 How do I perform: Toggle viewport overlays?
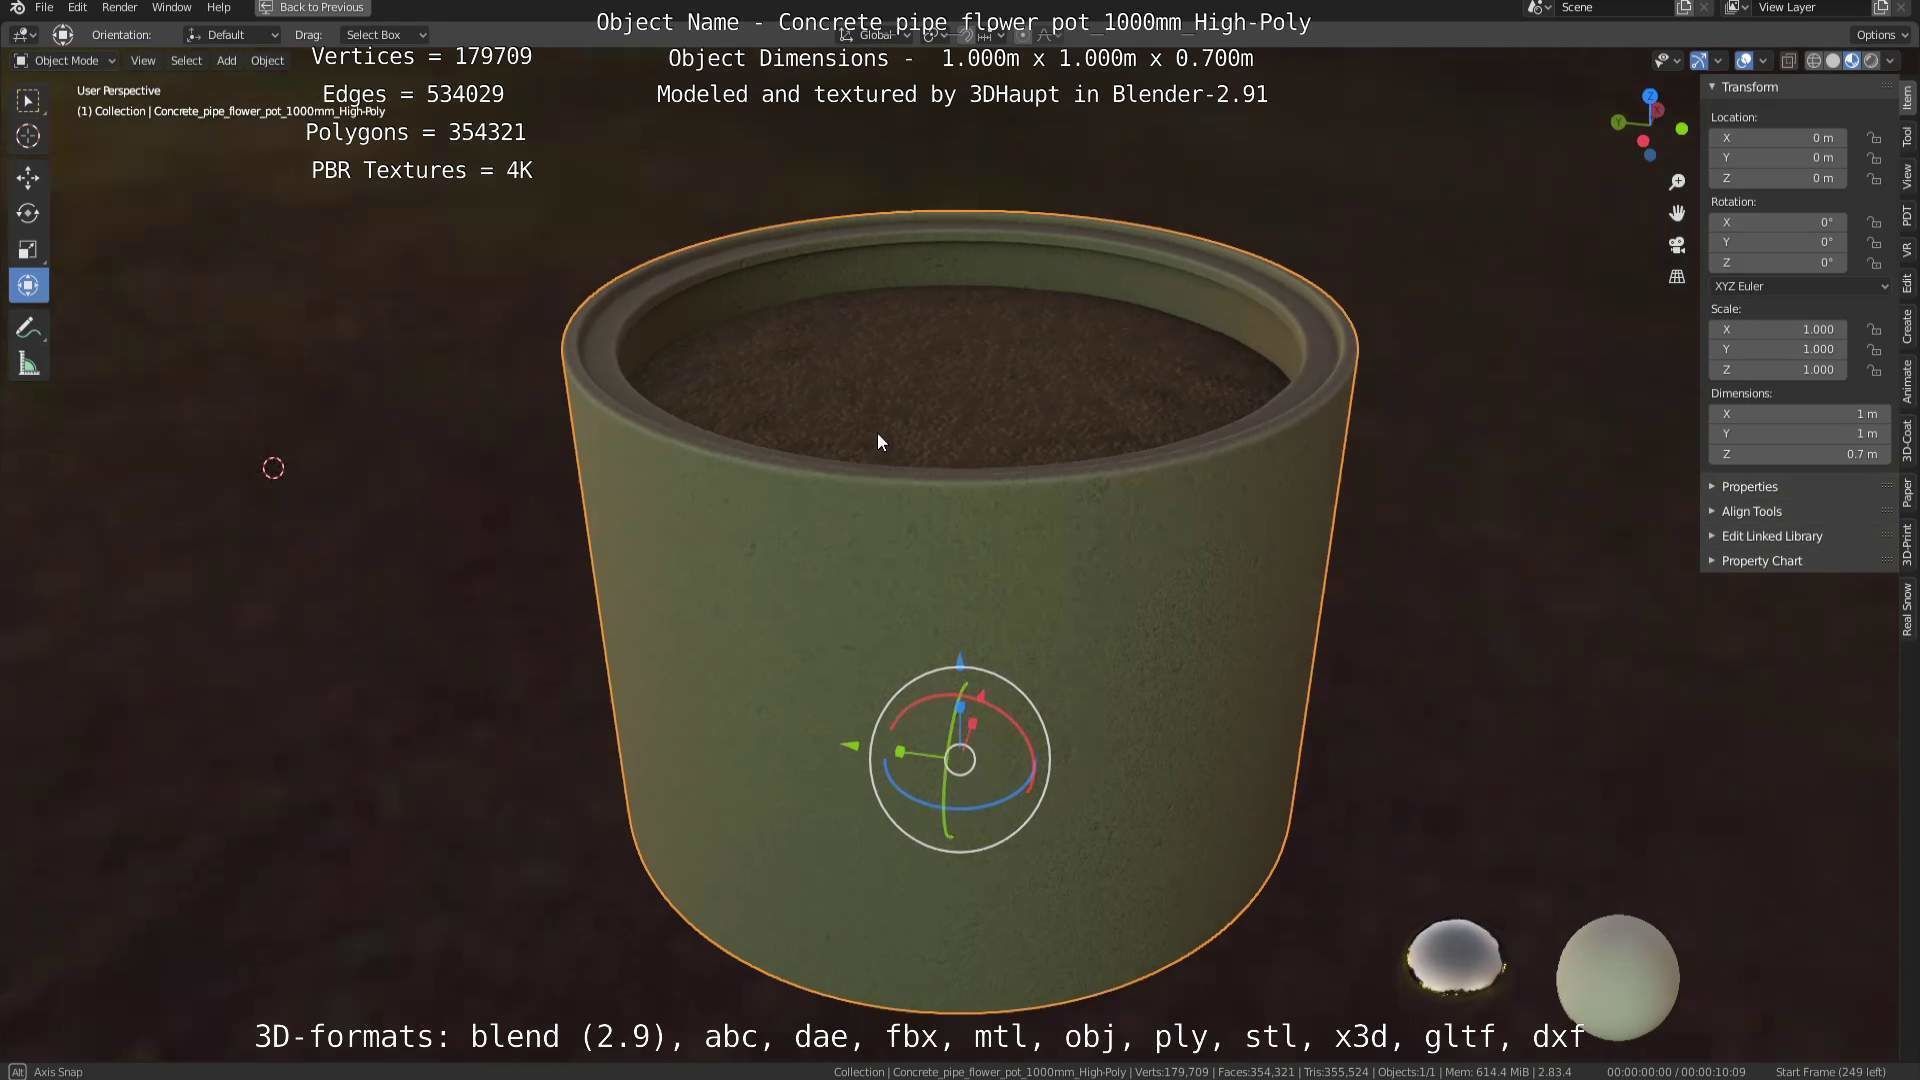pyautogui.click(x=1744, y=61)
